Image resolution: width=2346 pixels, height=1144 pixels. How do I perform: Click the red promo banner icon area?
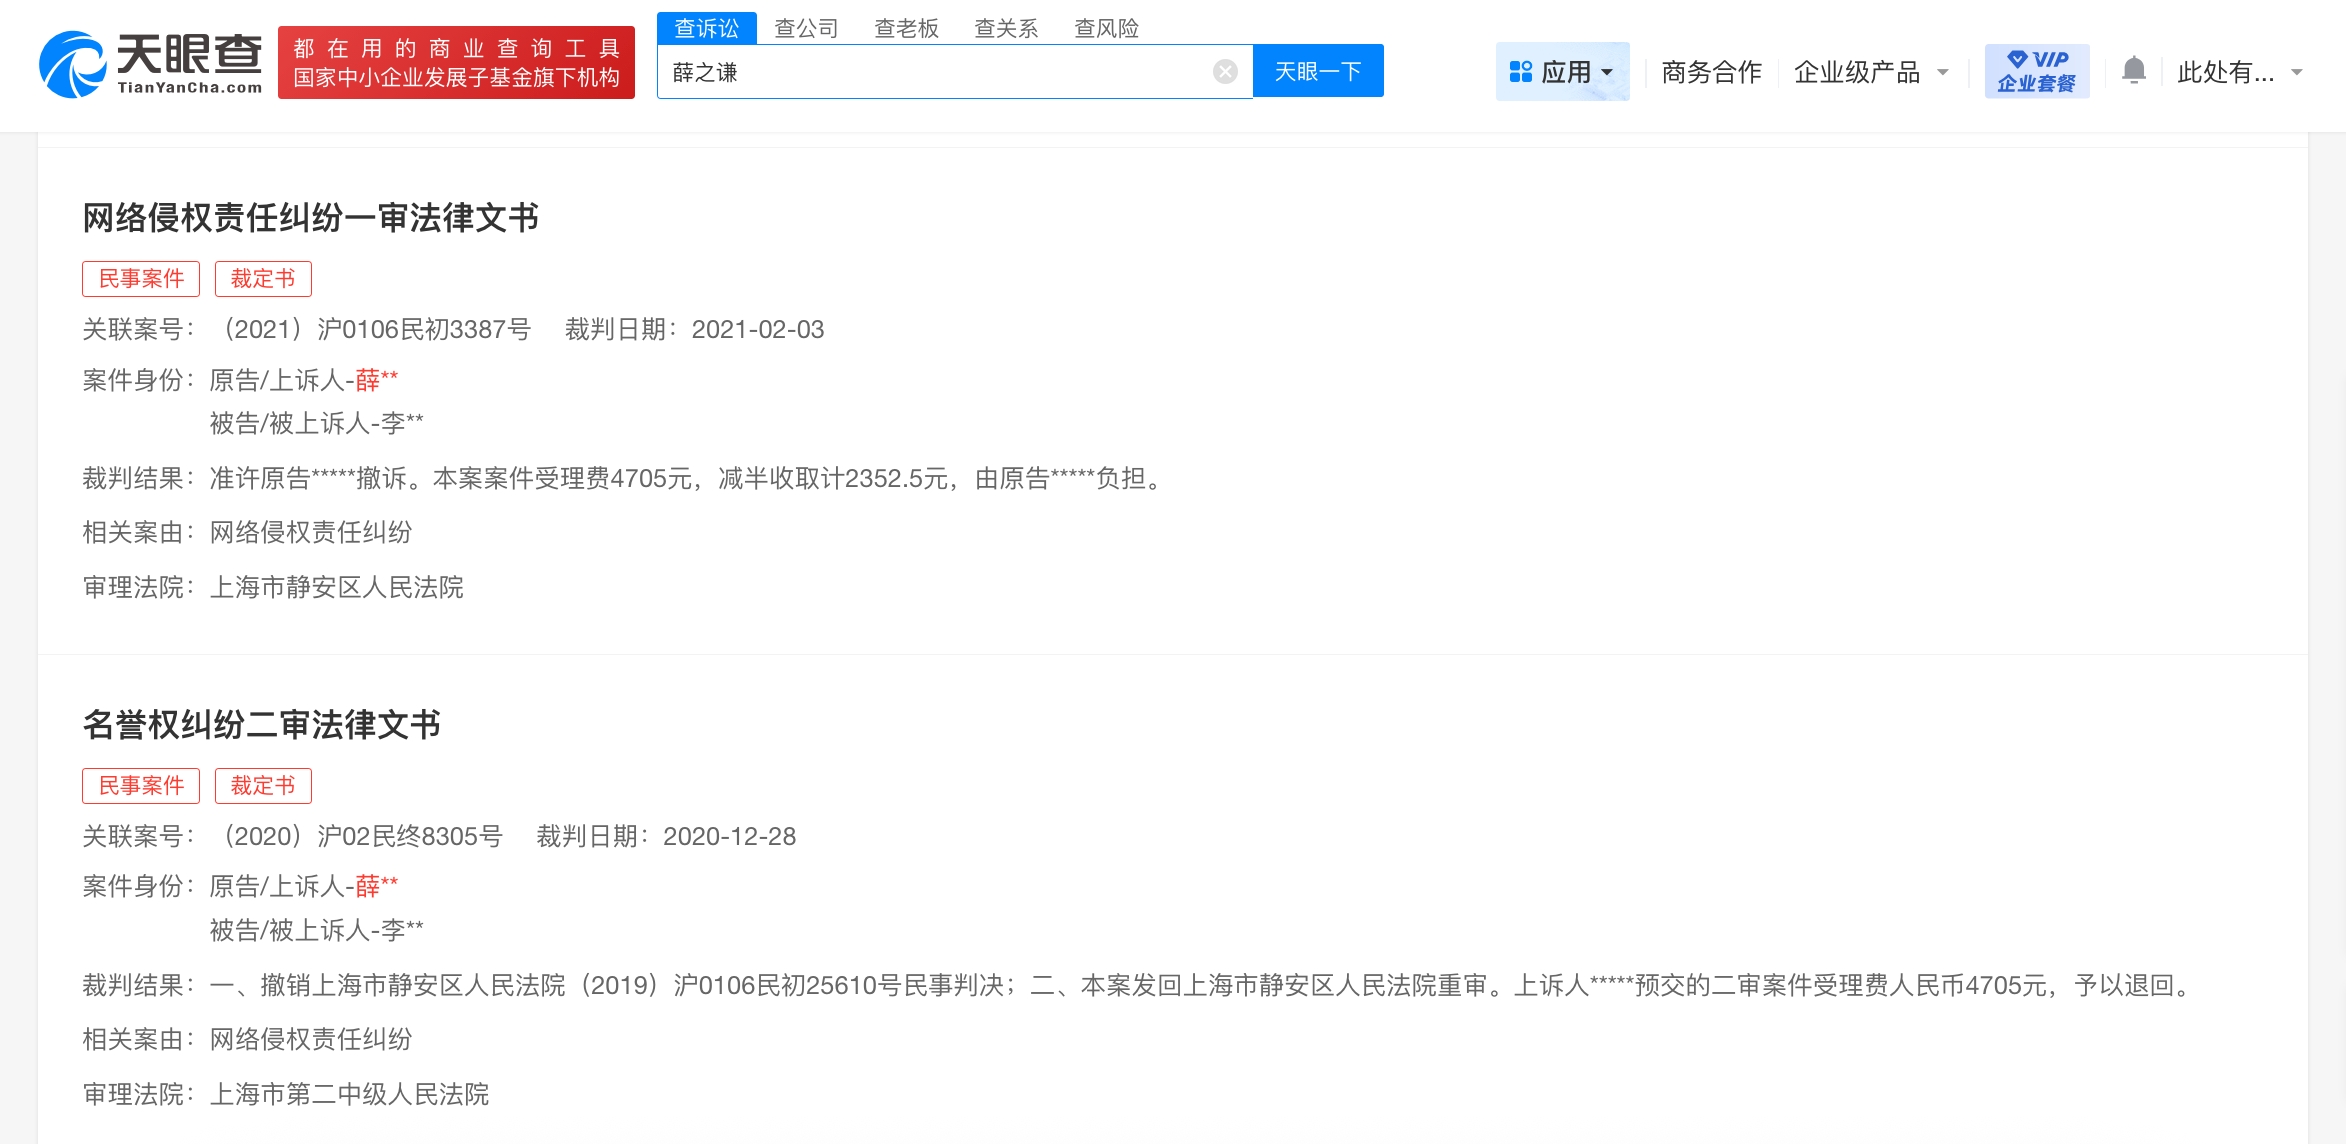click(x=456, y=63)
